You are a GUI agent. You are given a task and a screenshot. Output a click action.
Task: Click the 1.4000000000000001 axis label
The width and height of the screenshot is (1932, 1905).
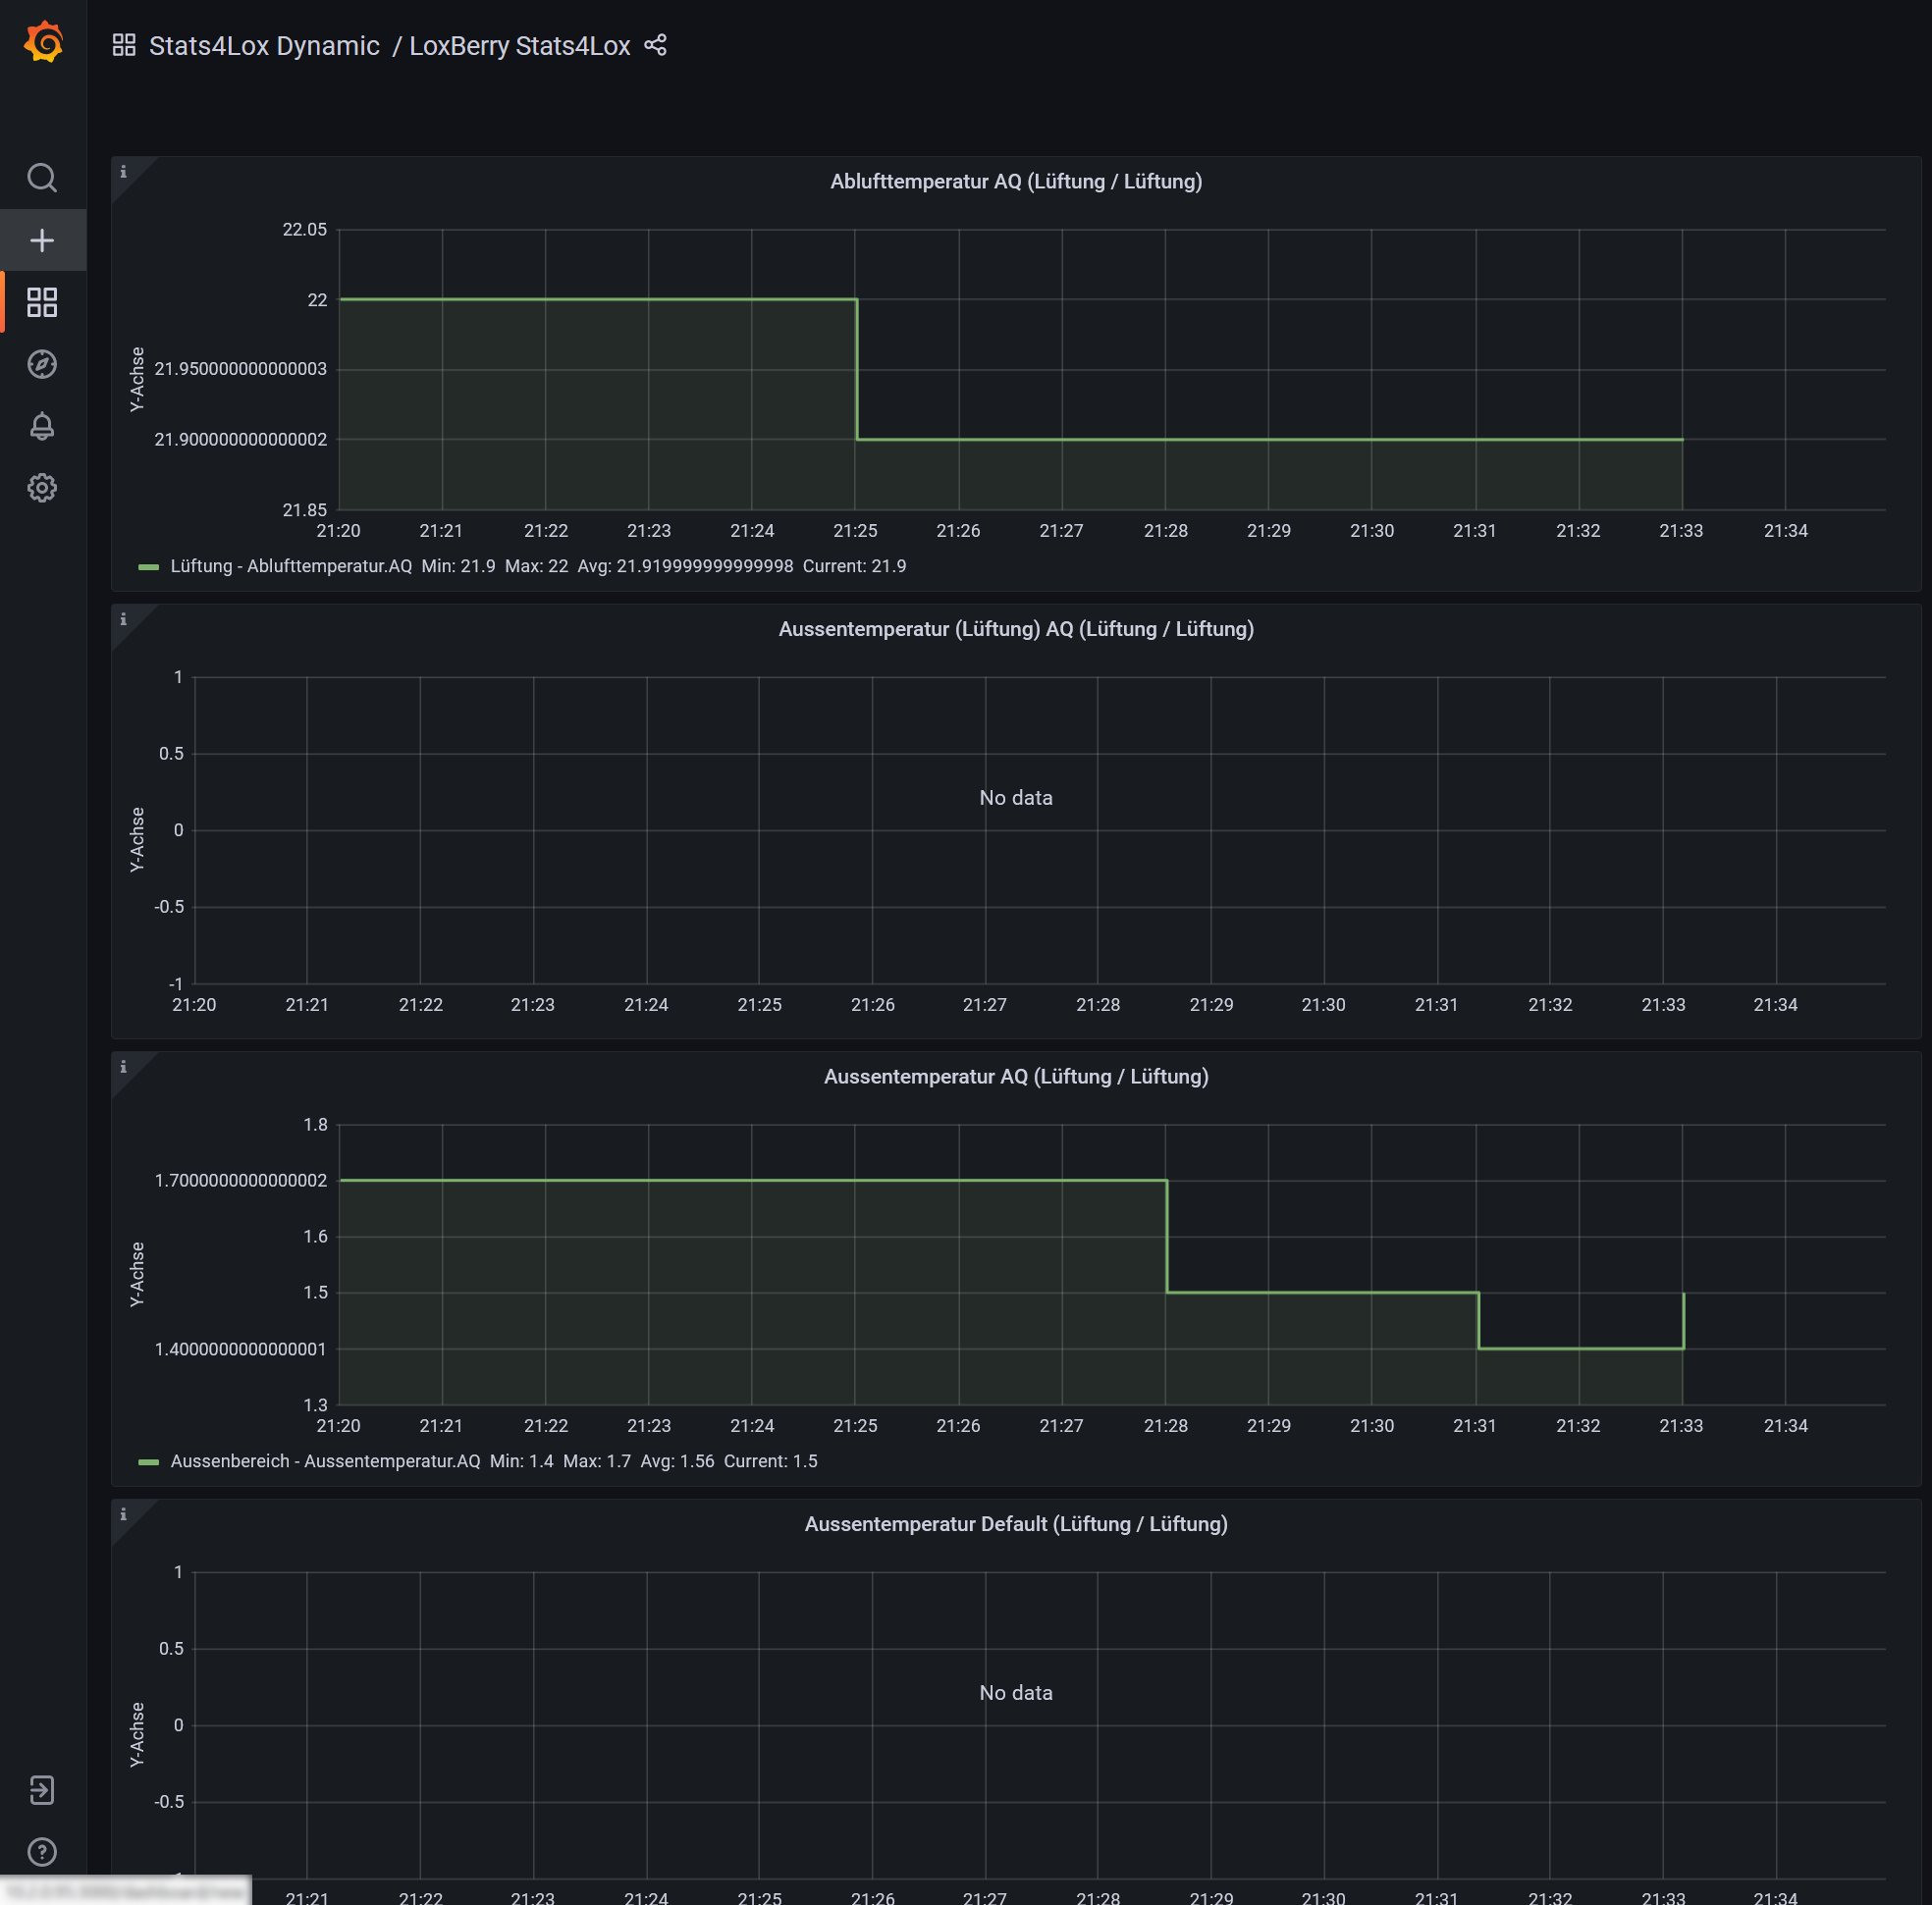240,1350
